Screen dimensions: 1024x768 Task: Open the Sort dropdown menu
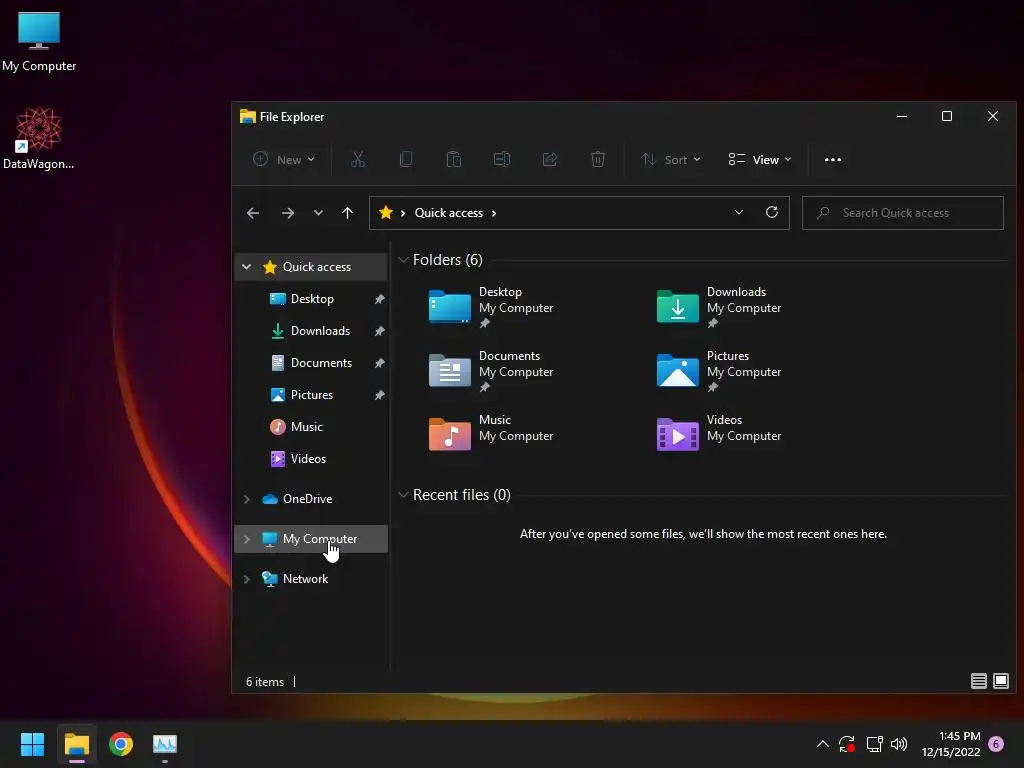(x=671, y=159)
